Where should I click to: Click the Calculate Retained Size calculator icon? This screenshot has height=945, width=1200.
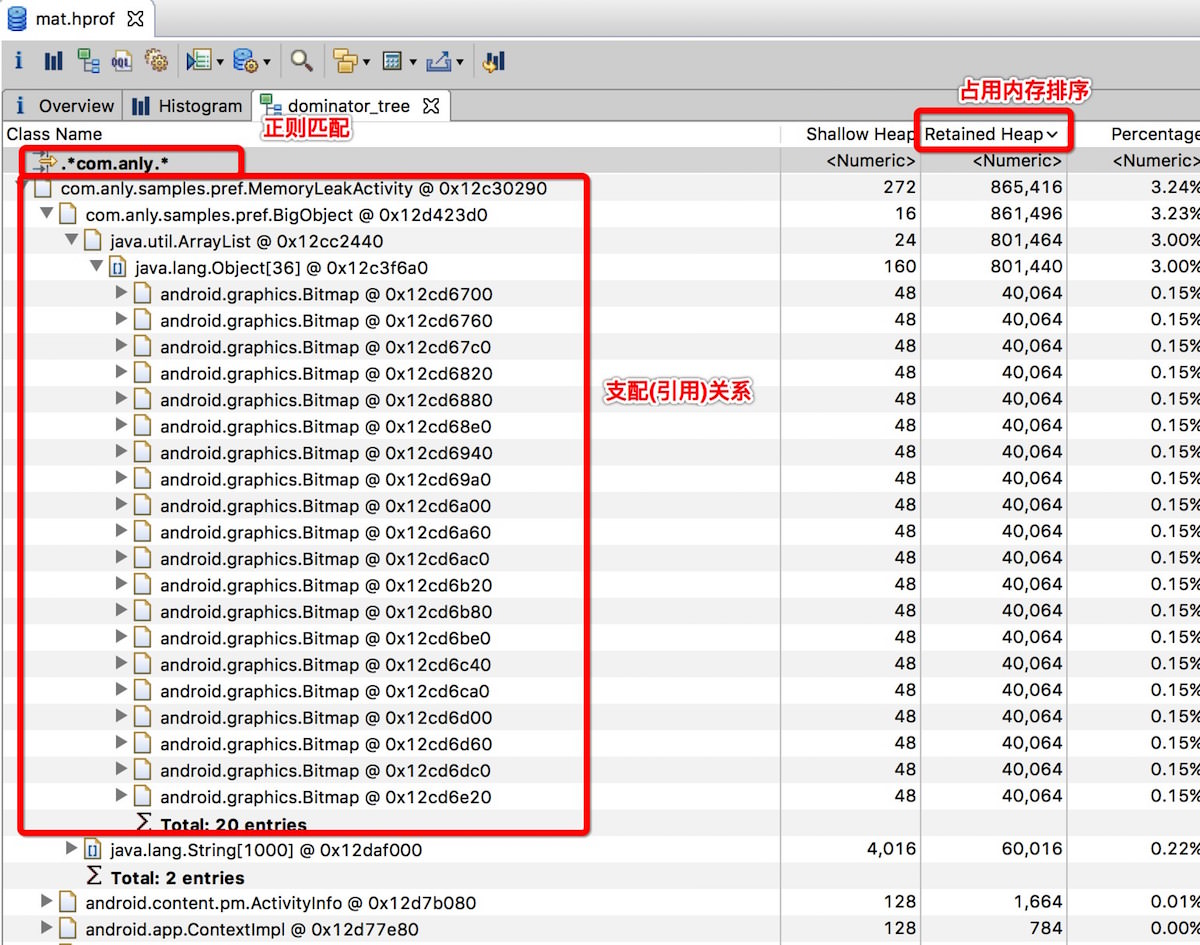coord(393,61)
